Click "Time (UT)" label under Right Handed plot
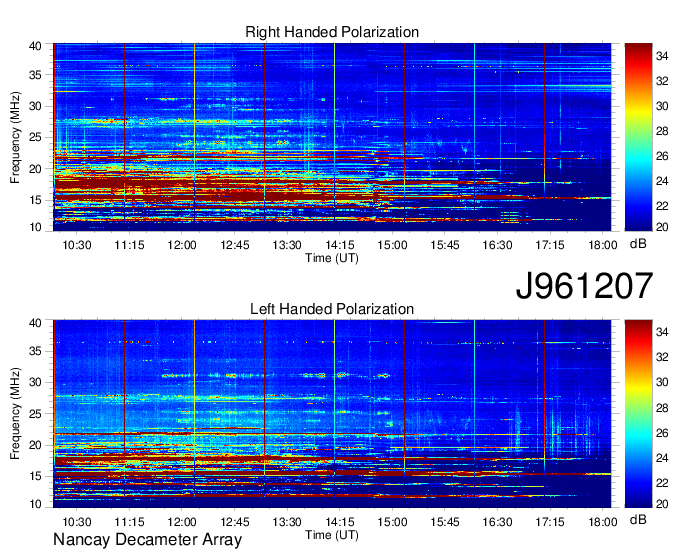Viewport: 680px width, 552px height. [332, 258]
